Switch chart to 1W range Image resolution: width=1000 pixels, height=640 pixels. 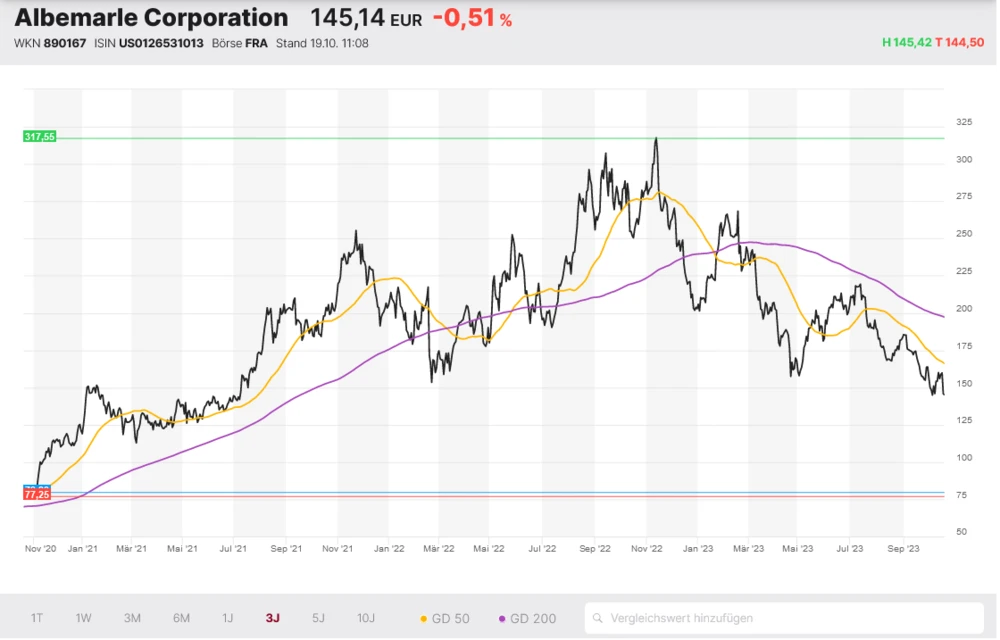(84, 618)
